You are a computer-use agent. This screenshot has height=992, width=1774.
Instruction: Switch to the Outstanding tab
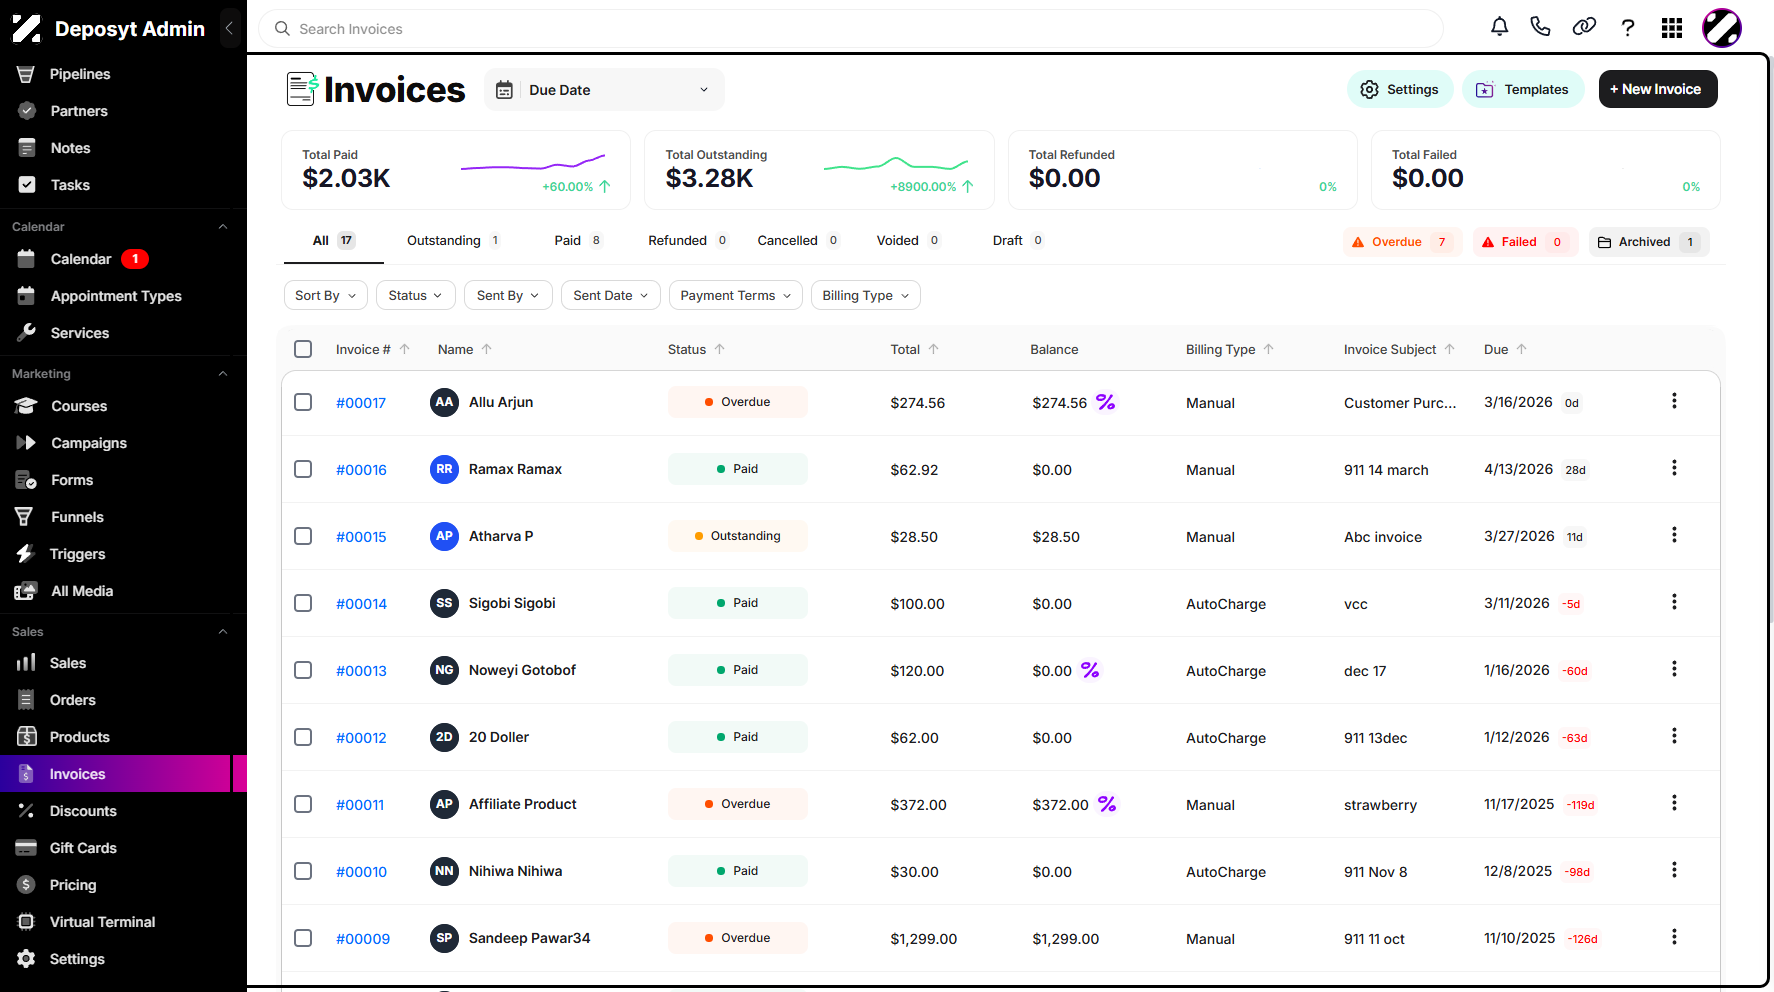[x=453, y=241]
